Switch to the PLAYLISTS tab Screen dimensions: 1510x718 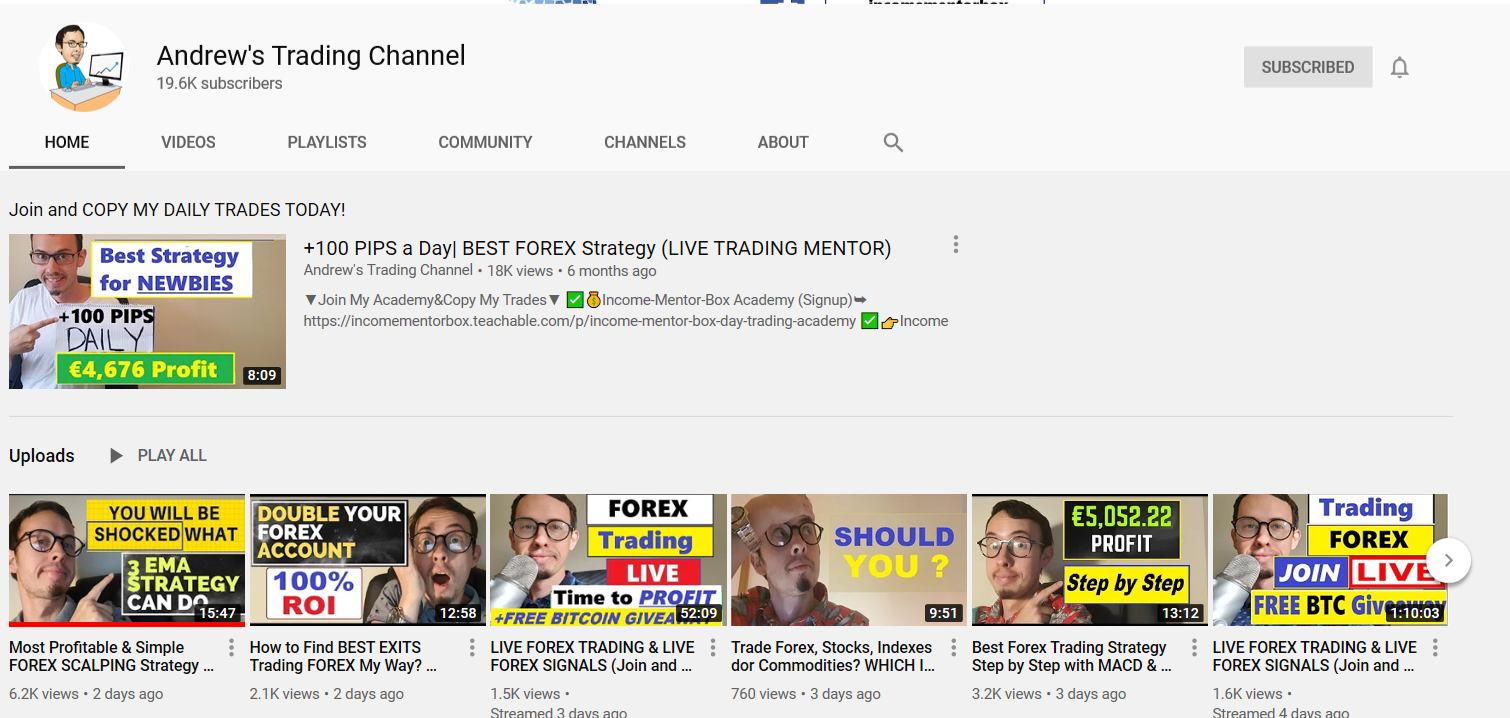[327, 142]
